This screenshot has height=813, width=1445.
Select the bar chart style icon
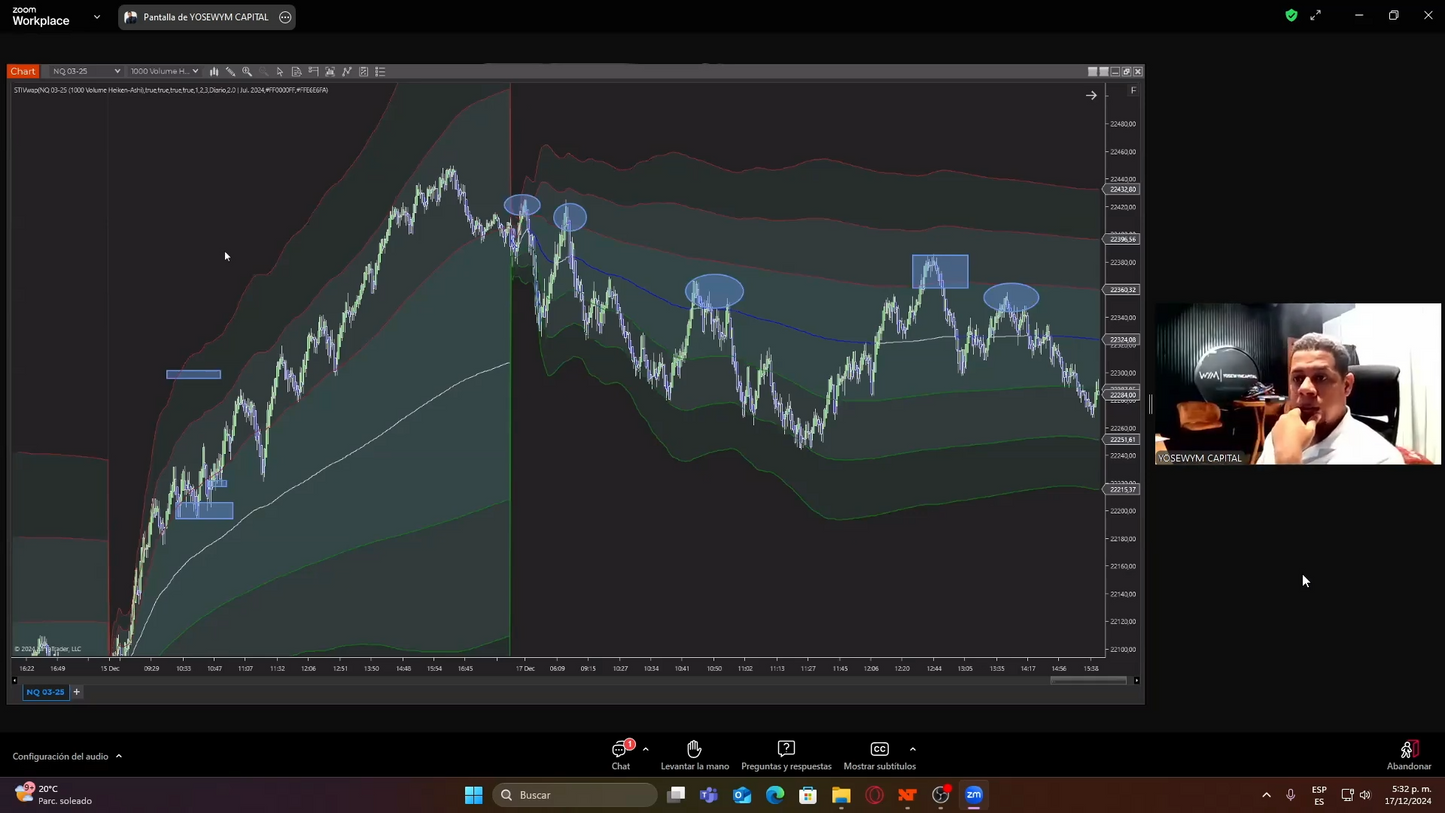click(x=213, y=71)
